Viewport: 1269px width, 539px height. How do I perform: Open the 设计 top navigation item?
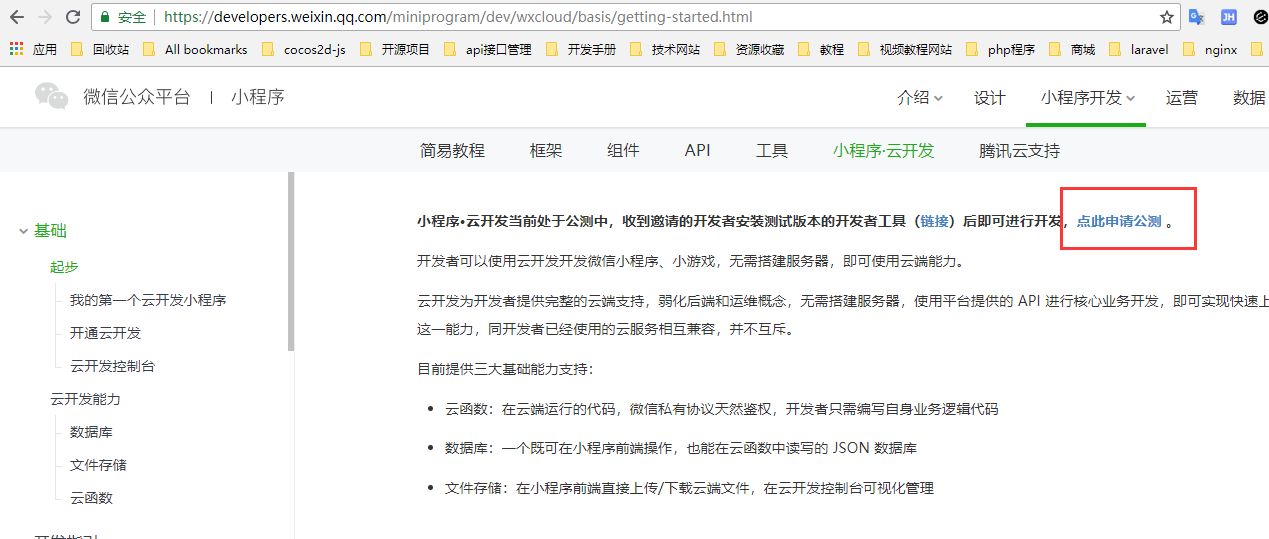pyautogui.click(x=989, y=97)
